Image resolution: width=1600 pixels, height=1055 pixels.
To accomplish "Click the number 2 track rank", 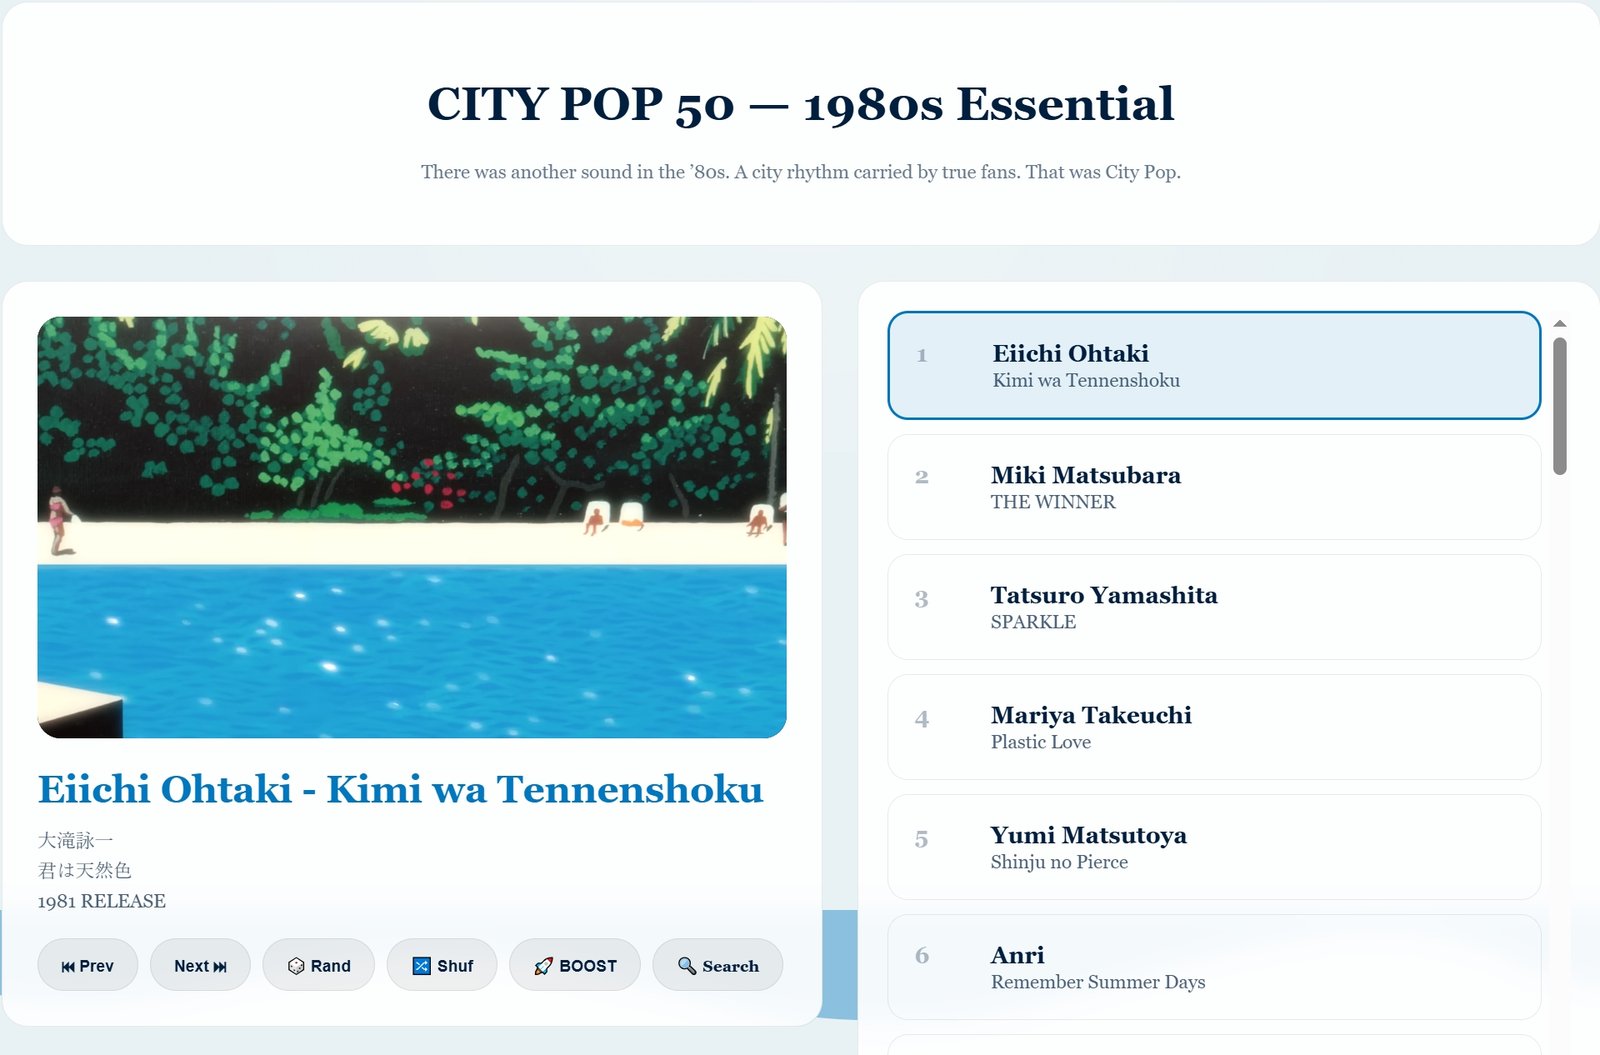I will (x=922, y=477).
